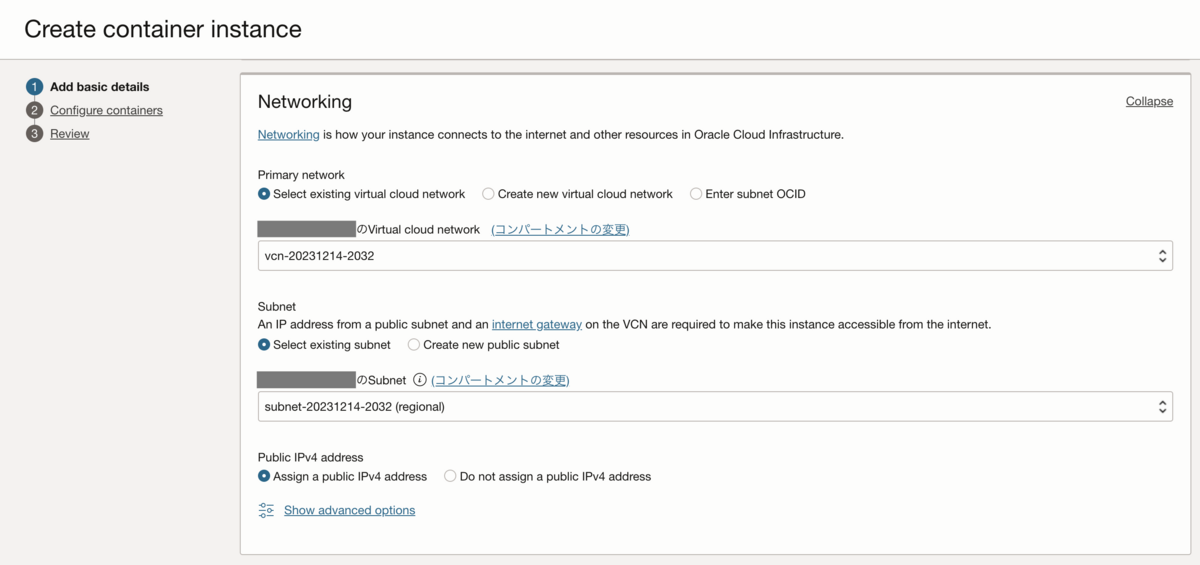Show advanced options link

coord(349,510)
